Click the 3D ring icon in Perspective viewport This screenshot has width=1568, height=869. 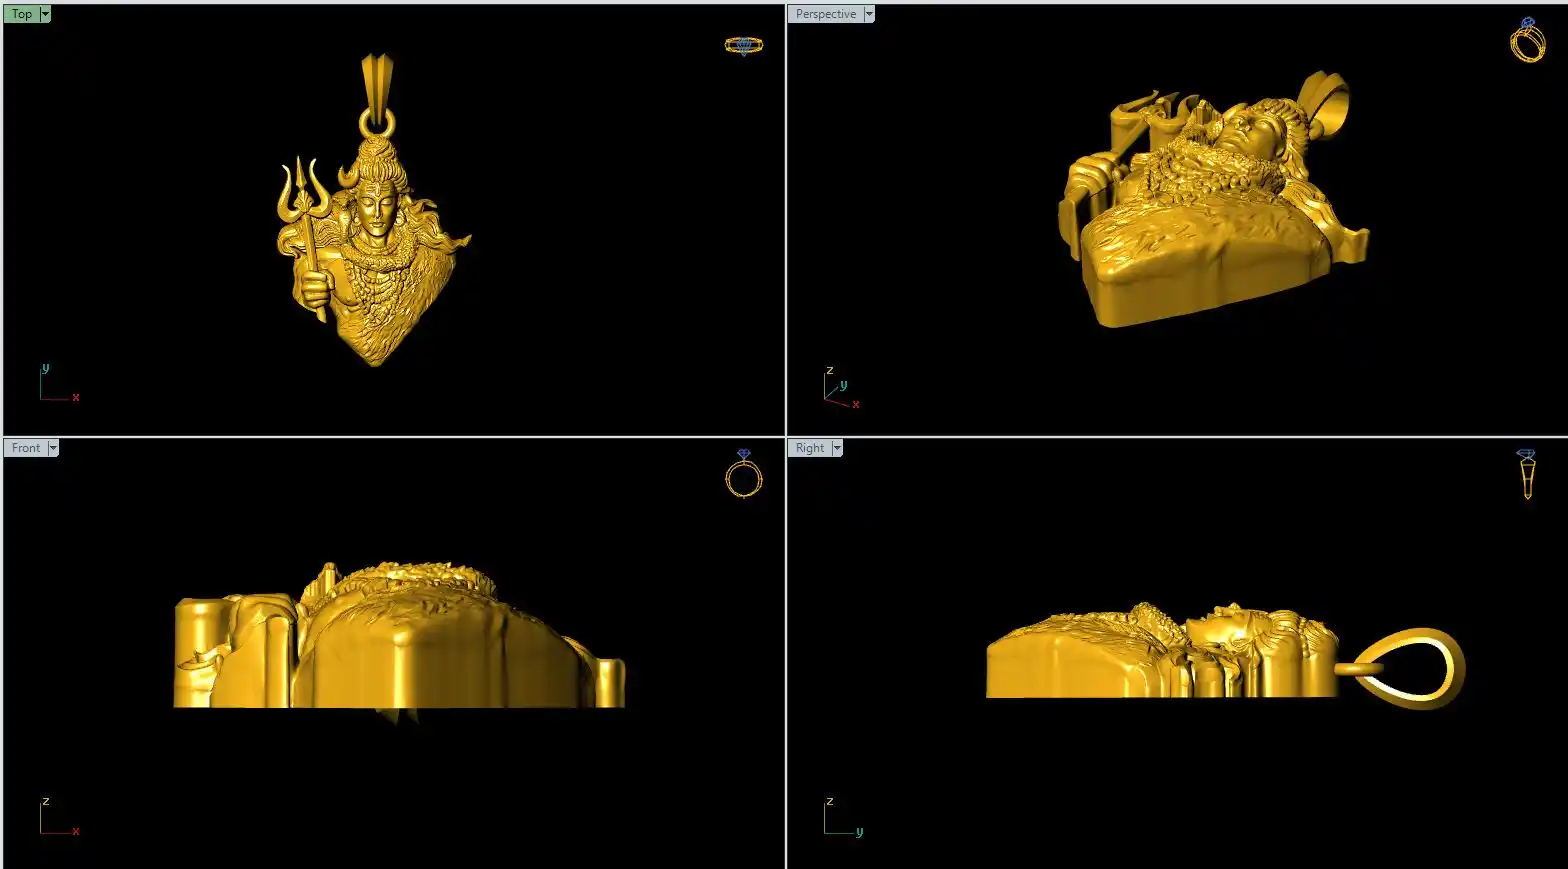coord(1527,41)
